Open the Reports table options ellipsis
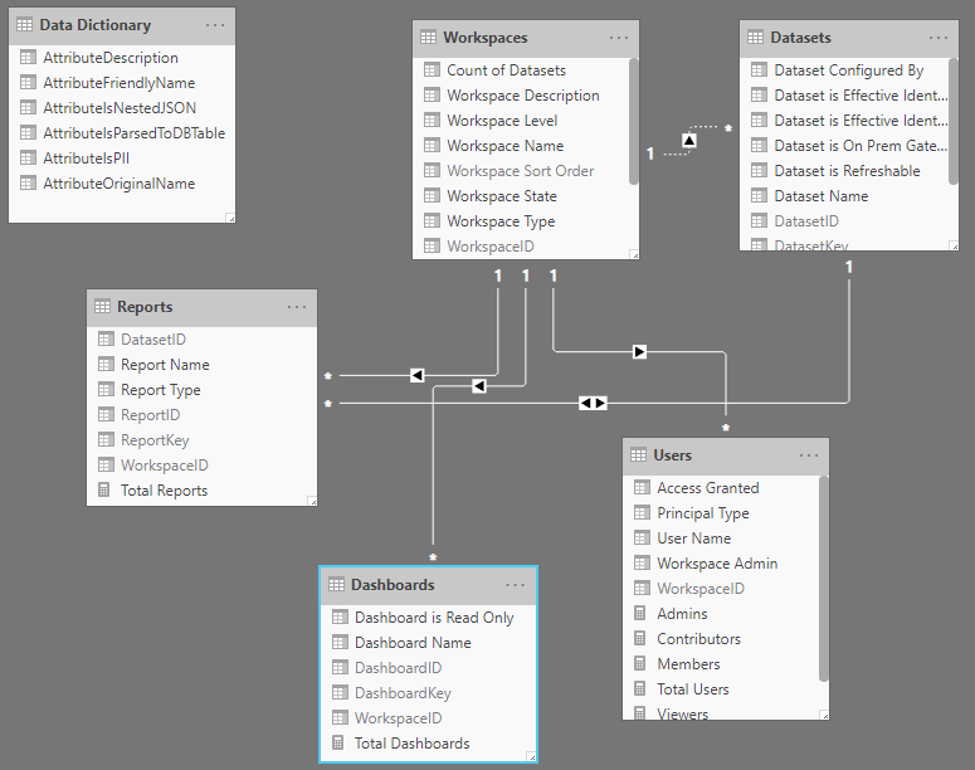The height and width of the screenshot is (770, 975). [x=297, y=307]
